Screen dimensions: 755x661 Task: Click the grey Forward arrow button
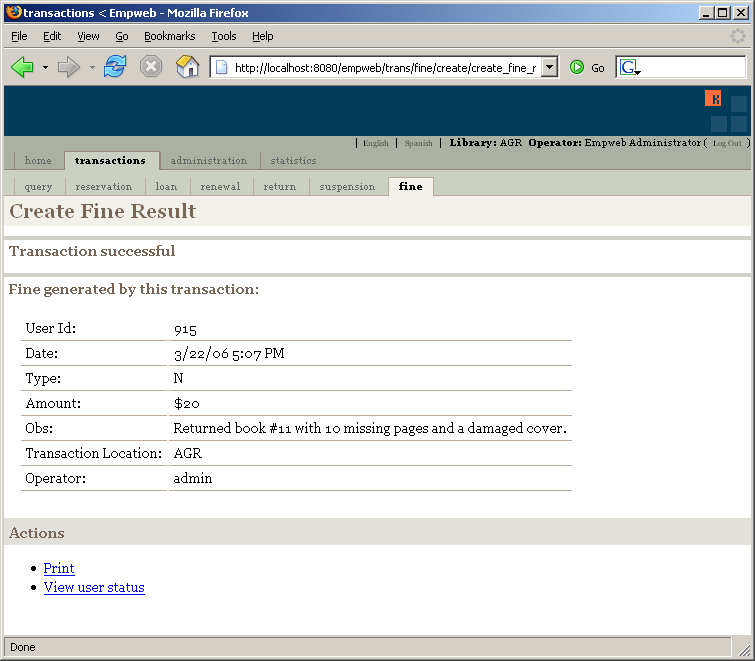[69, 67]
